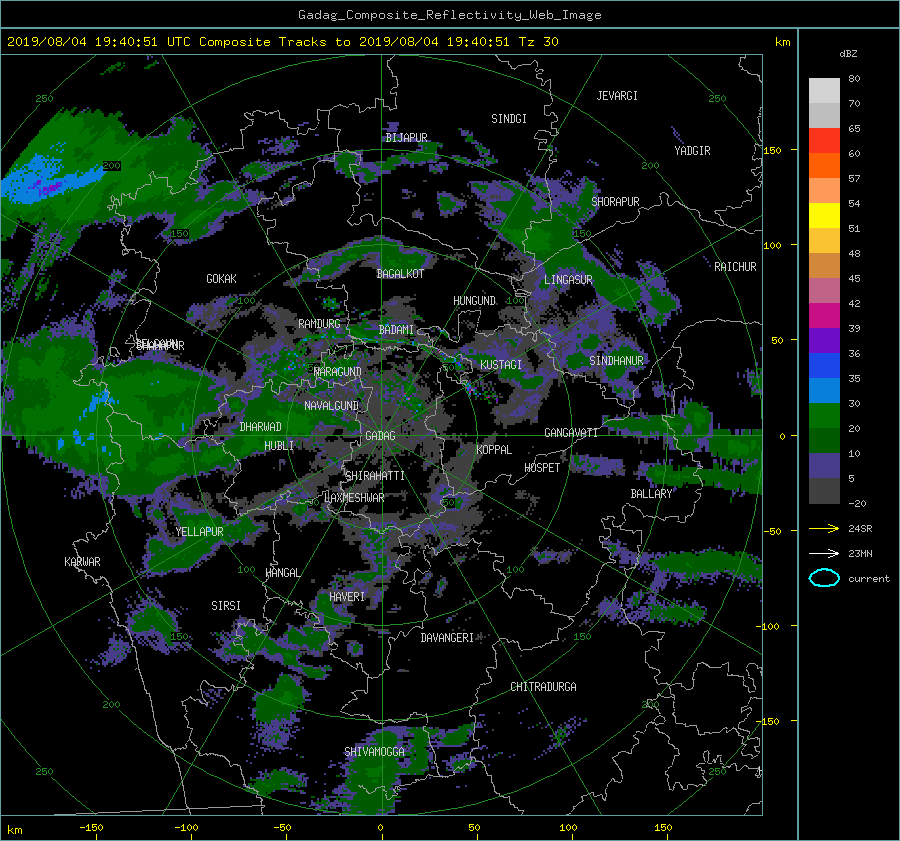The width and height of the screenshot is (900, 841).
Task: Click the KUSTAGI city label
Action: click(x=501, y=365)
